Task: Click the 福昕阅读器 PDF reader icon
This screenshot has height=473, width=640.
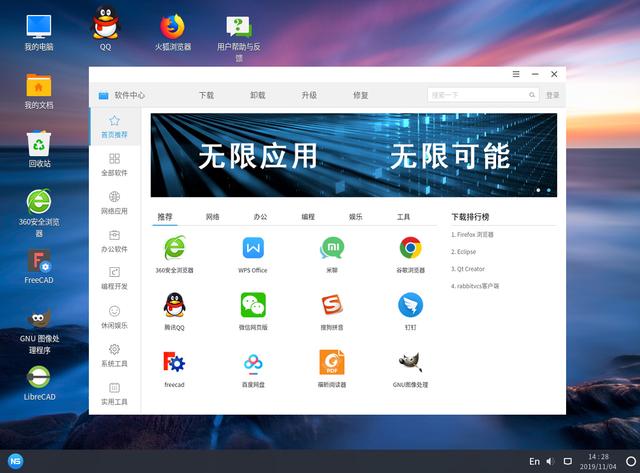Action: (x=331, y=362)
